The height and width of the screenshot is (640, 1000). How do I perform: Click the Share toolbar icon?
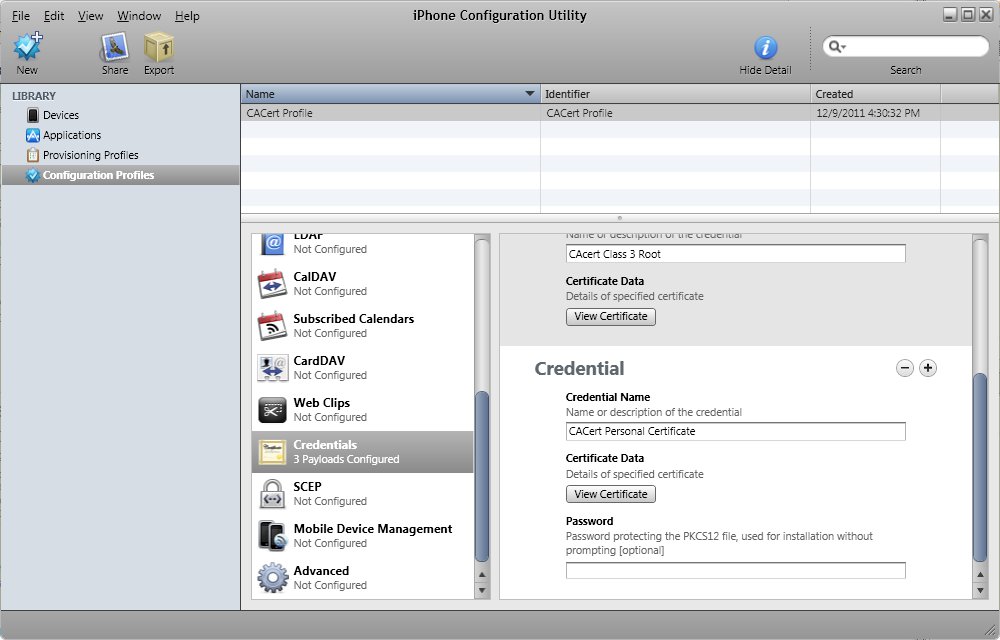[x=115, y=48]
